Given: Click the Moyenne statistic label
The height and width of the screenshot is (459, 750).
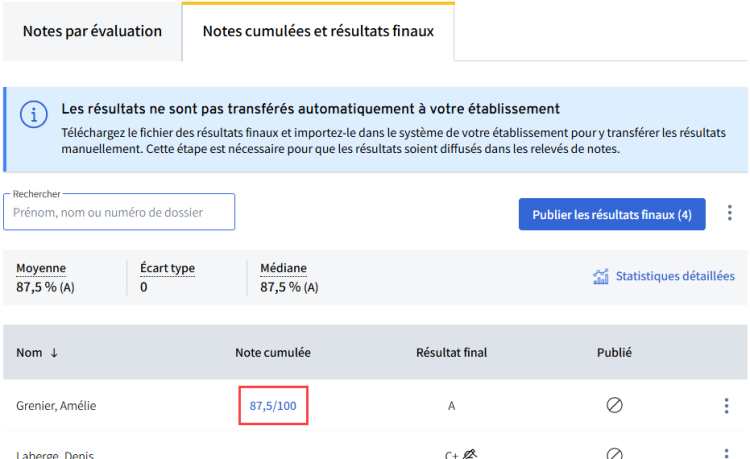Looking at the screenshot, I should (41, 268).
